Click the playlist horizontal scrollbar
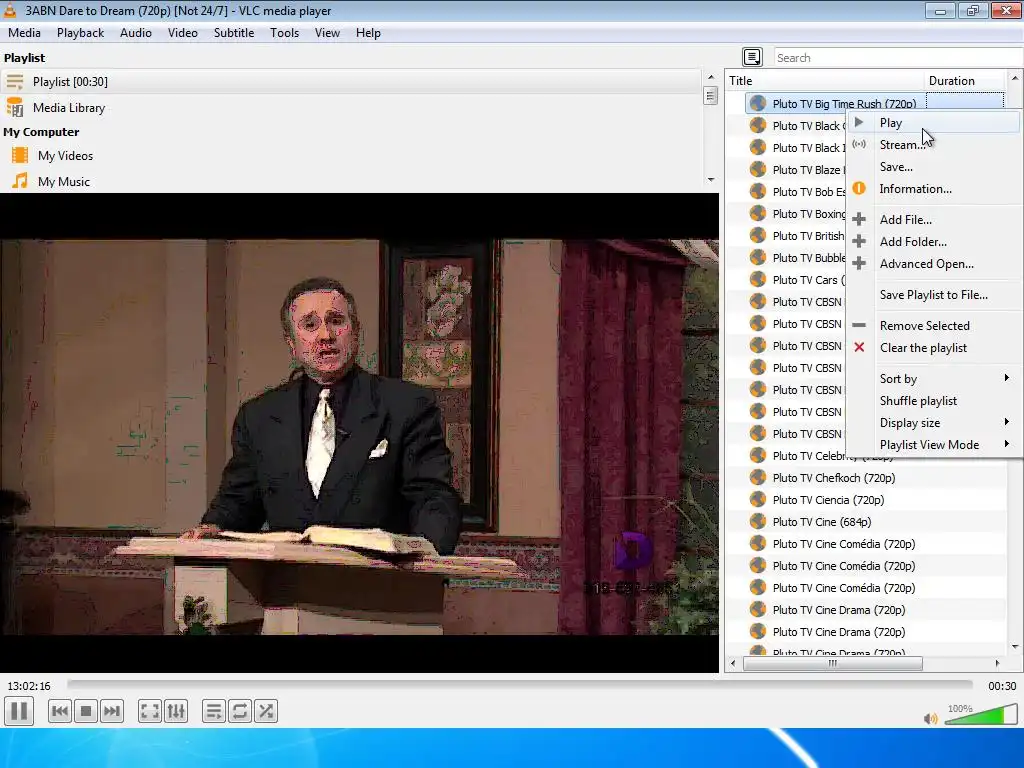 pyautogui.click(x=833, y=664)
